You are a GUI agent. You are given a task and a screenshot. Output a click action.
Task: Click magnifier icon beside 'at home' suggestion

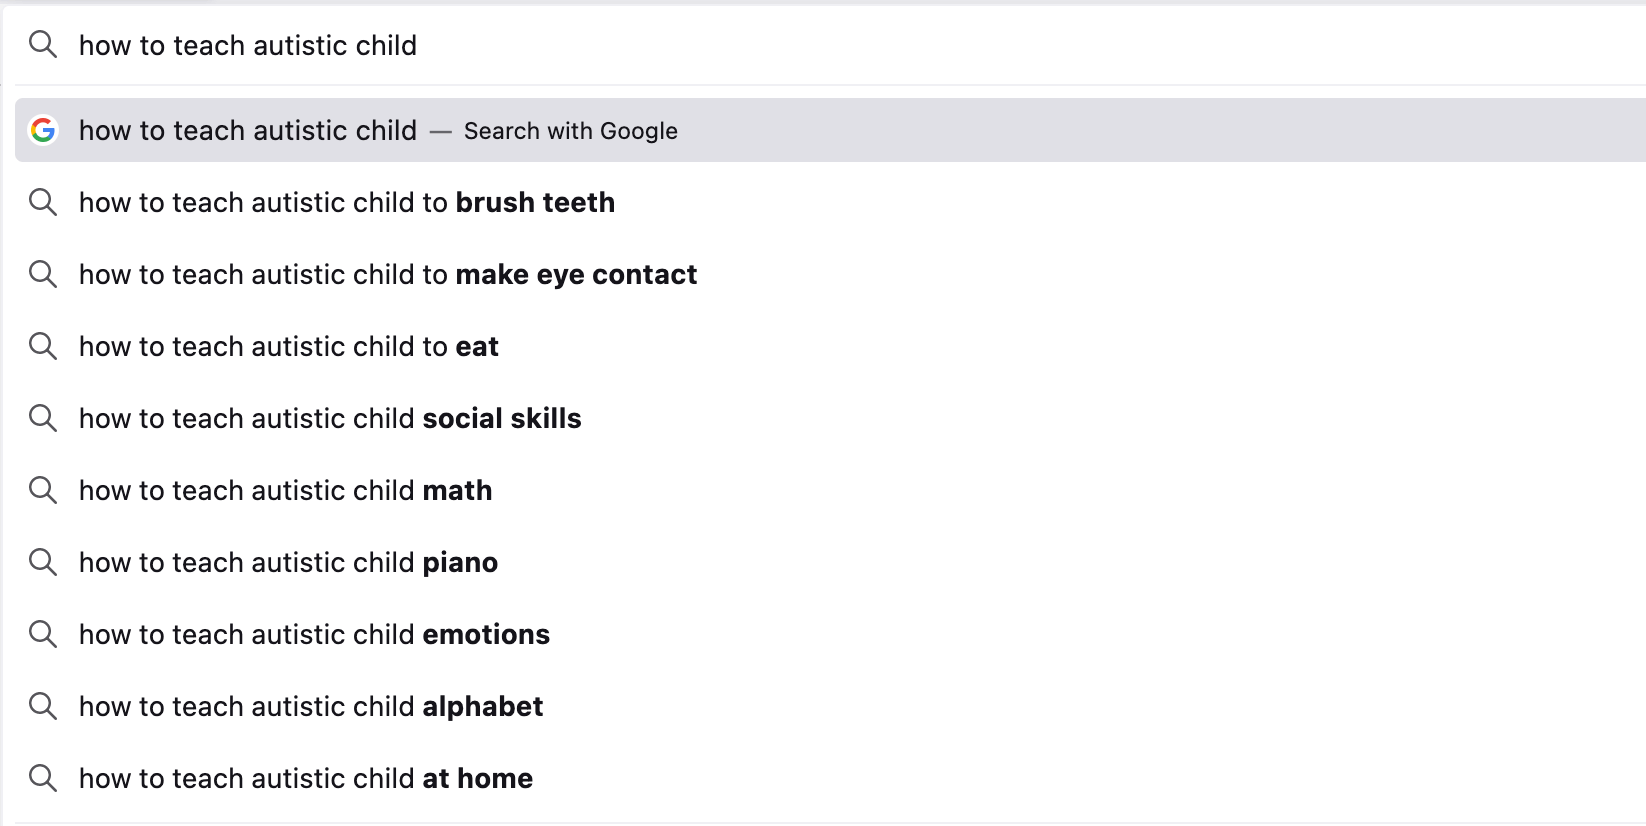[43, 778]
